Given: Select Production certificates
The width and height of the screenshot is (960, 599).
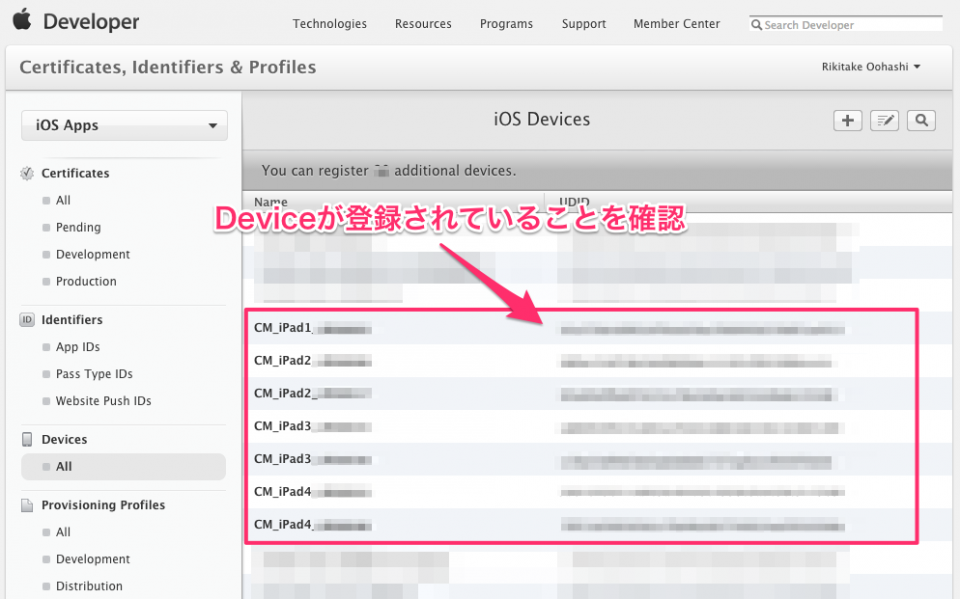Looking at the screenshot, I should [x=86, y=281].
